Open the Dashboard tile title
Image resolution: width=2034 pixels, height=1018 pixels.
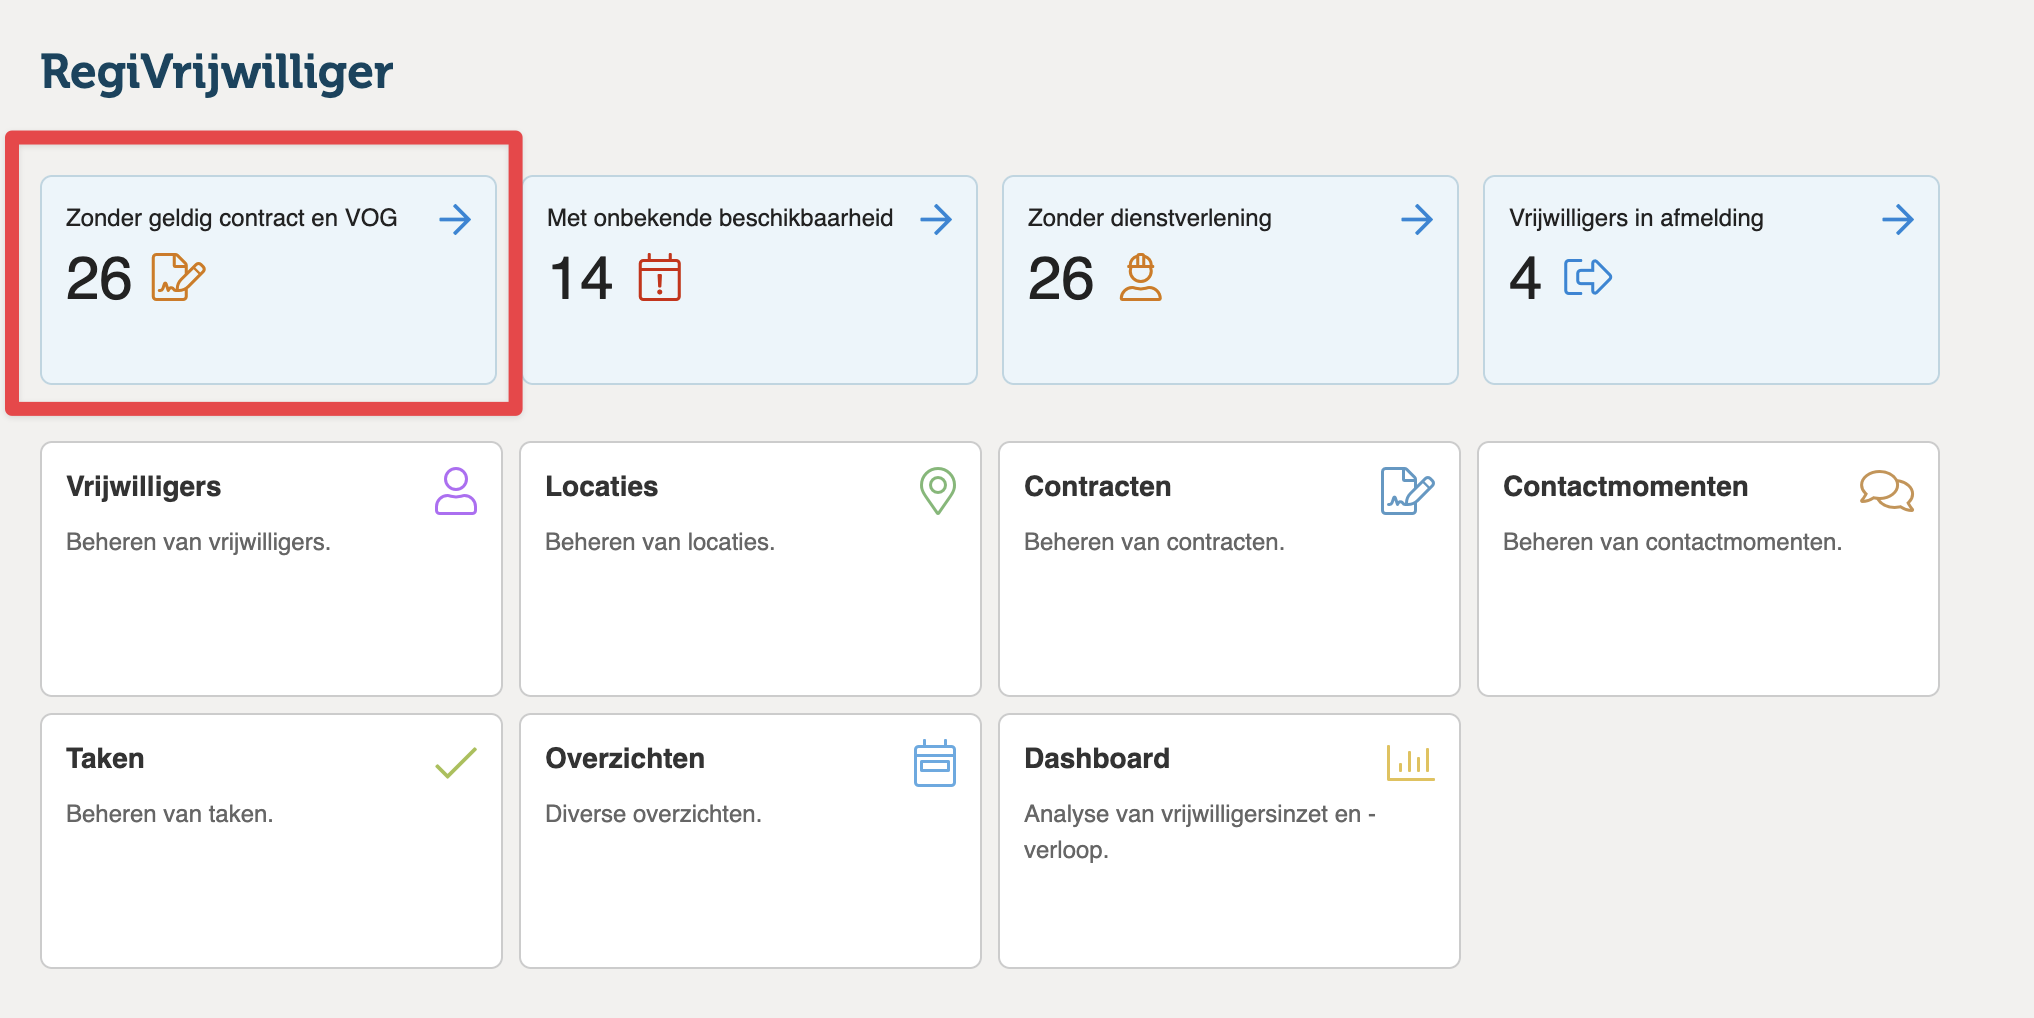[x=1096, y=759]
